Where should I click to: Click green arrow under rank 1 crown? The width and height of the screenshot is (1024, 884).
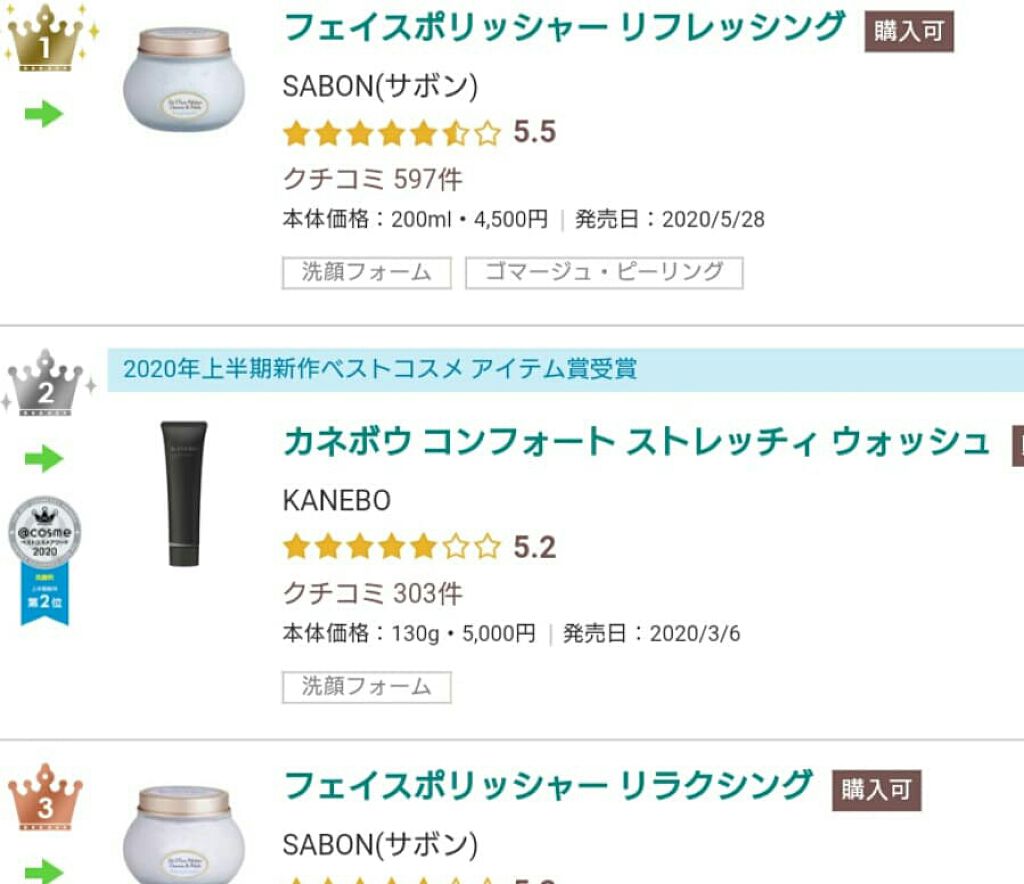coord(43,114)
